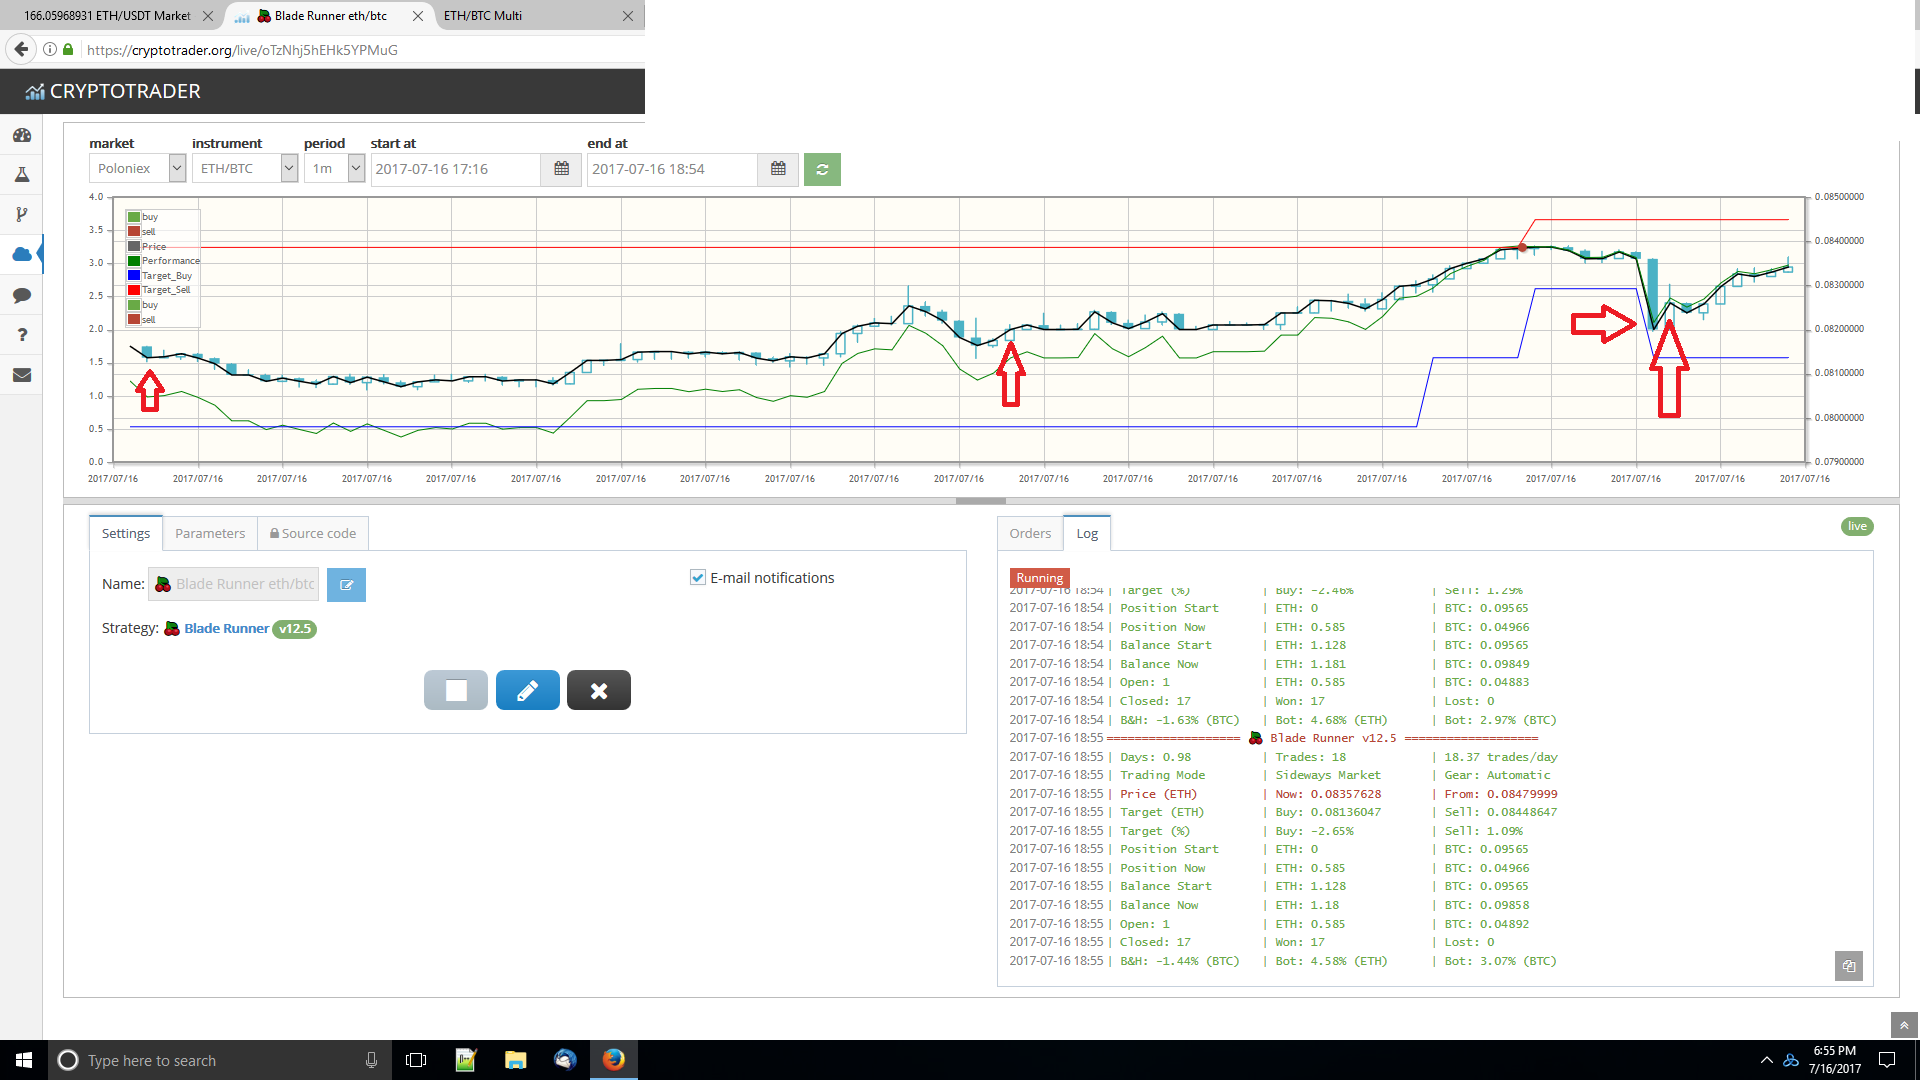Switch to the Orders tab

tap(1030, 534)
